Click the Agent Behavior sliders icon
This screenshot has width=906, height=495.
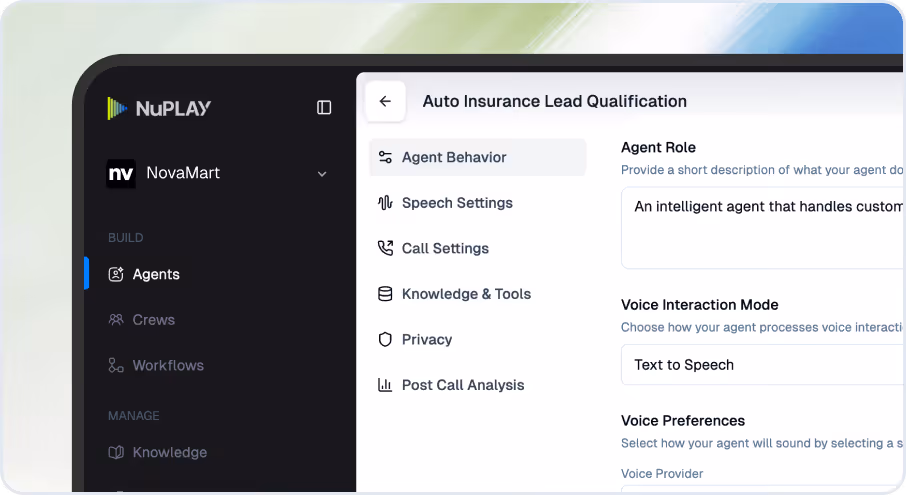point(385,157)
